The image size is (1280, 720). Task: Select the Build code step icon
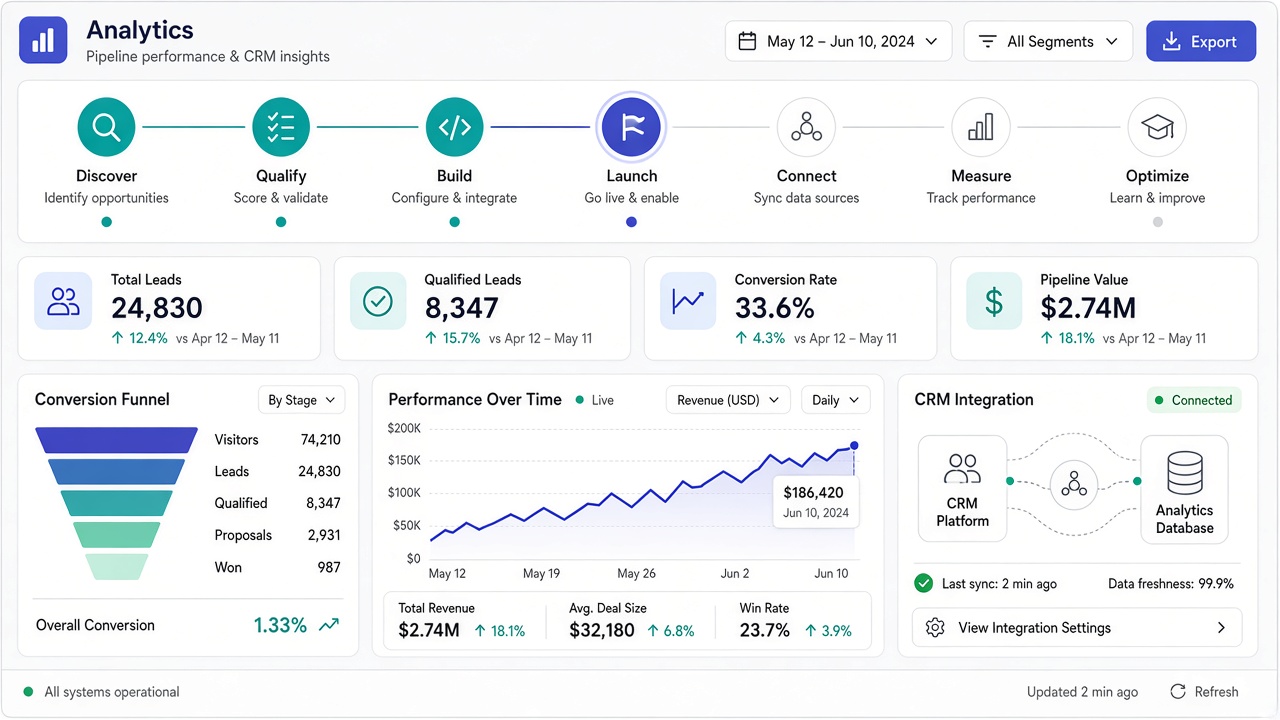pyautogui.click(x=455, y=127)
